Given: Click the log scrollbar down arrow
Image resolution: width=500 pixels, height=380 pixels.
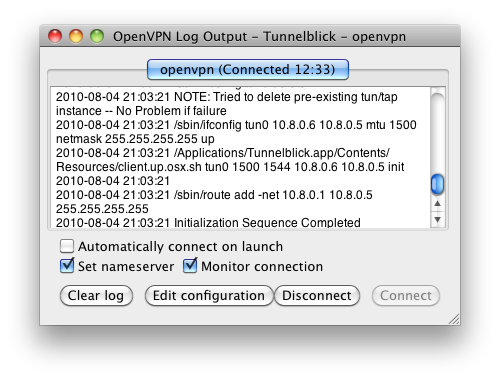Looking at the screenshot, I should (438, 219).
